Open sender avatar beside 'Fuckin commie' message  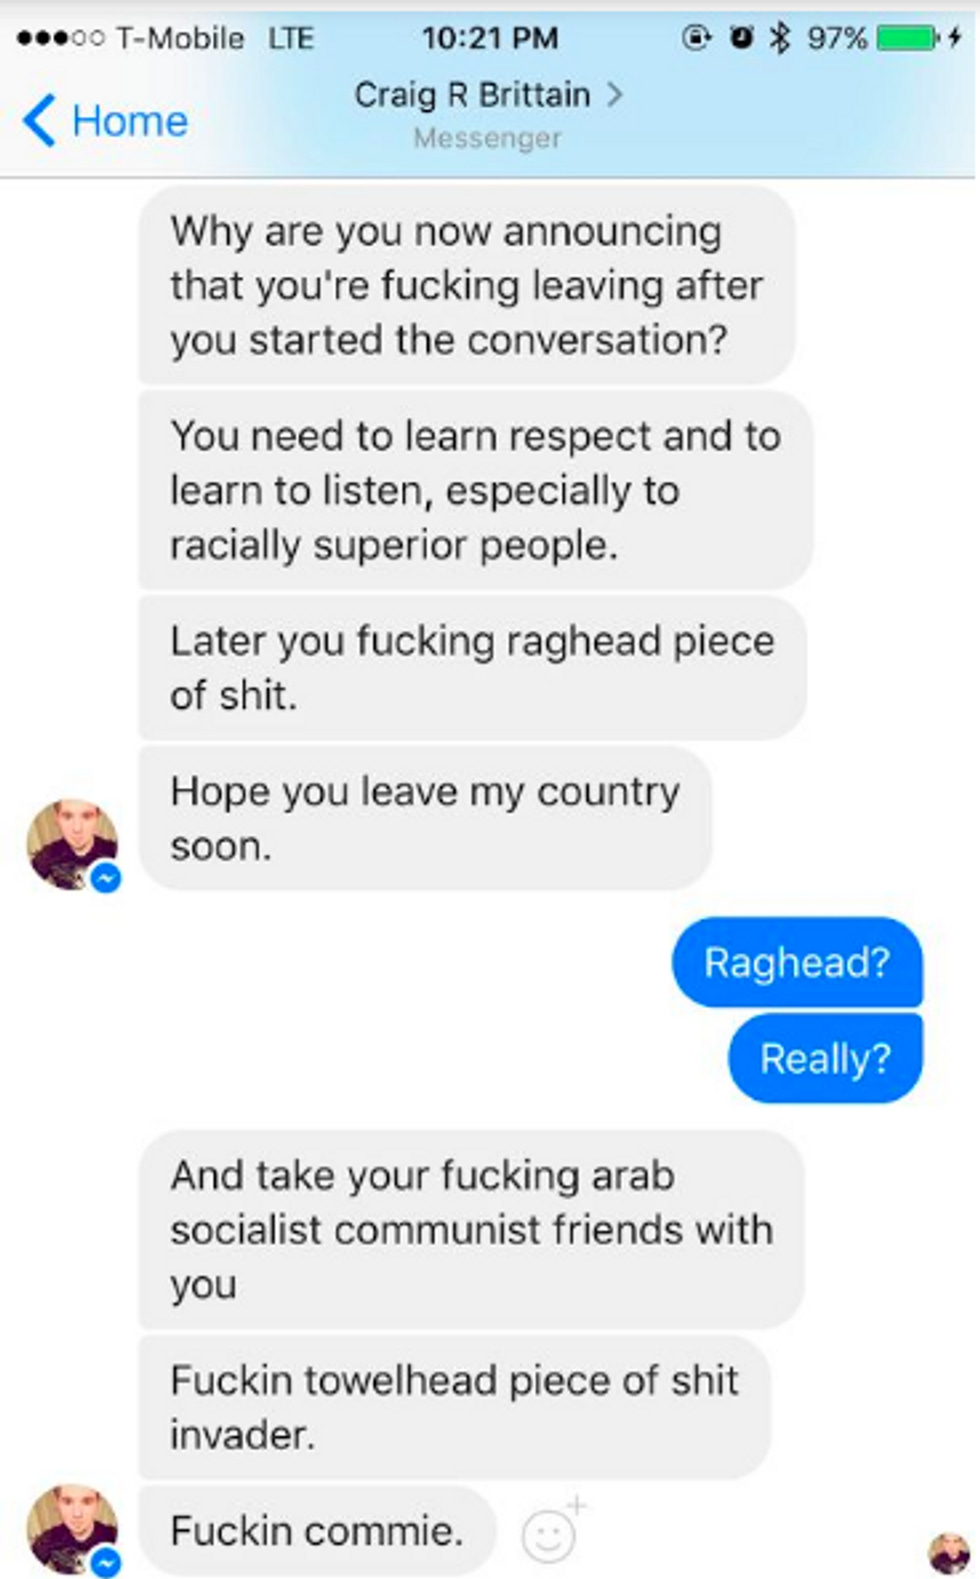pos(71,1529)
